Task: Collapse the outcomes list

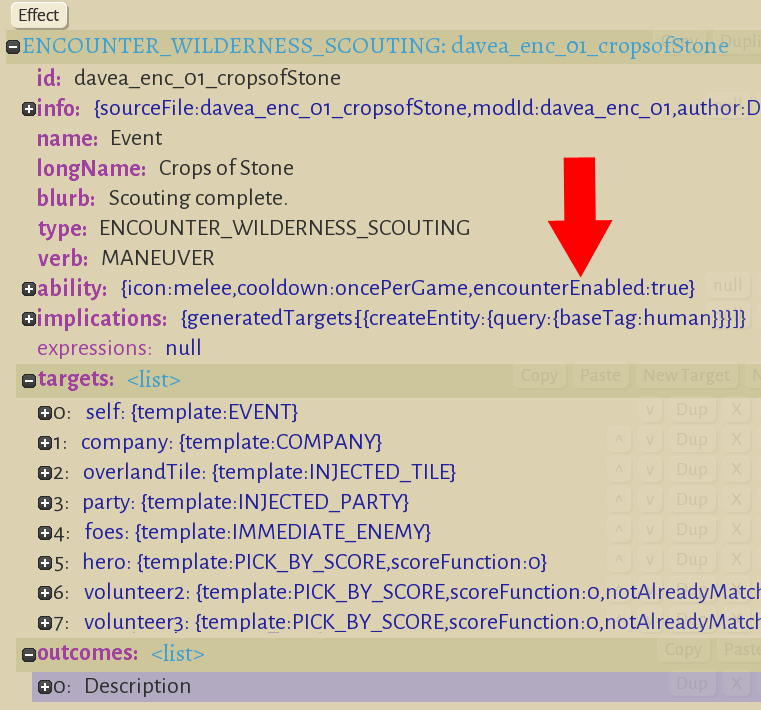Action: pyautogui.click(x=28, y=654)
